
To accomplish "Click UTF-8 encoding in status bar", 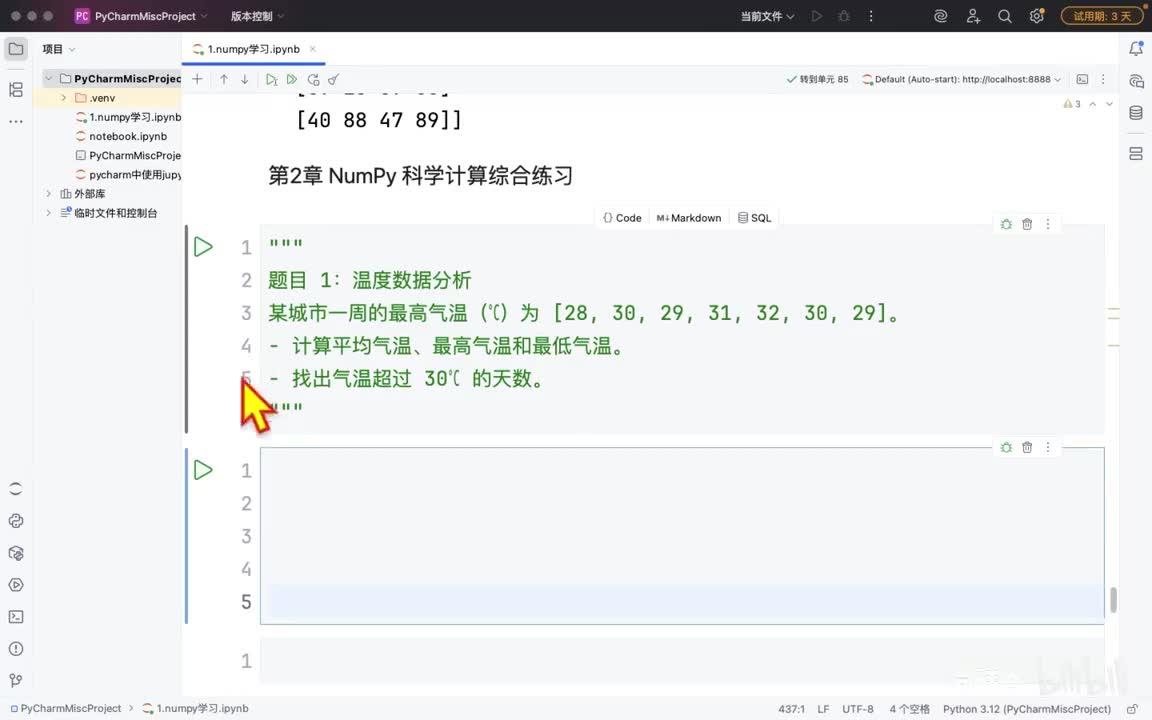I will pos(857,709).
